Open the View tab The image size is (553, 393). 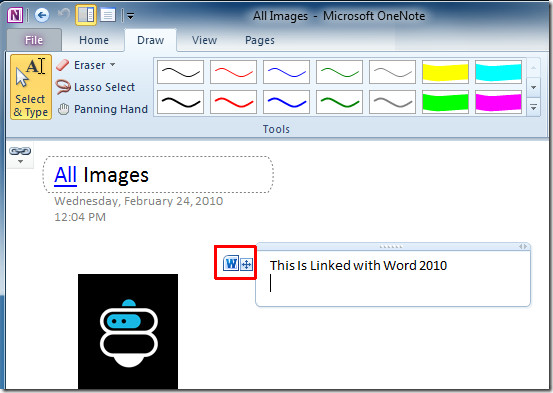(x=204, y=40)
